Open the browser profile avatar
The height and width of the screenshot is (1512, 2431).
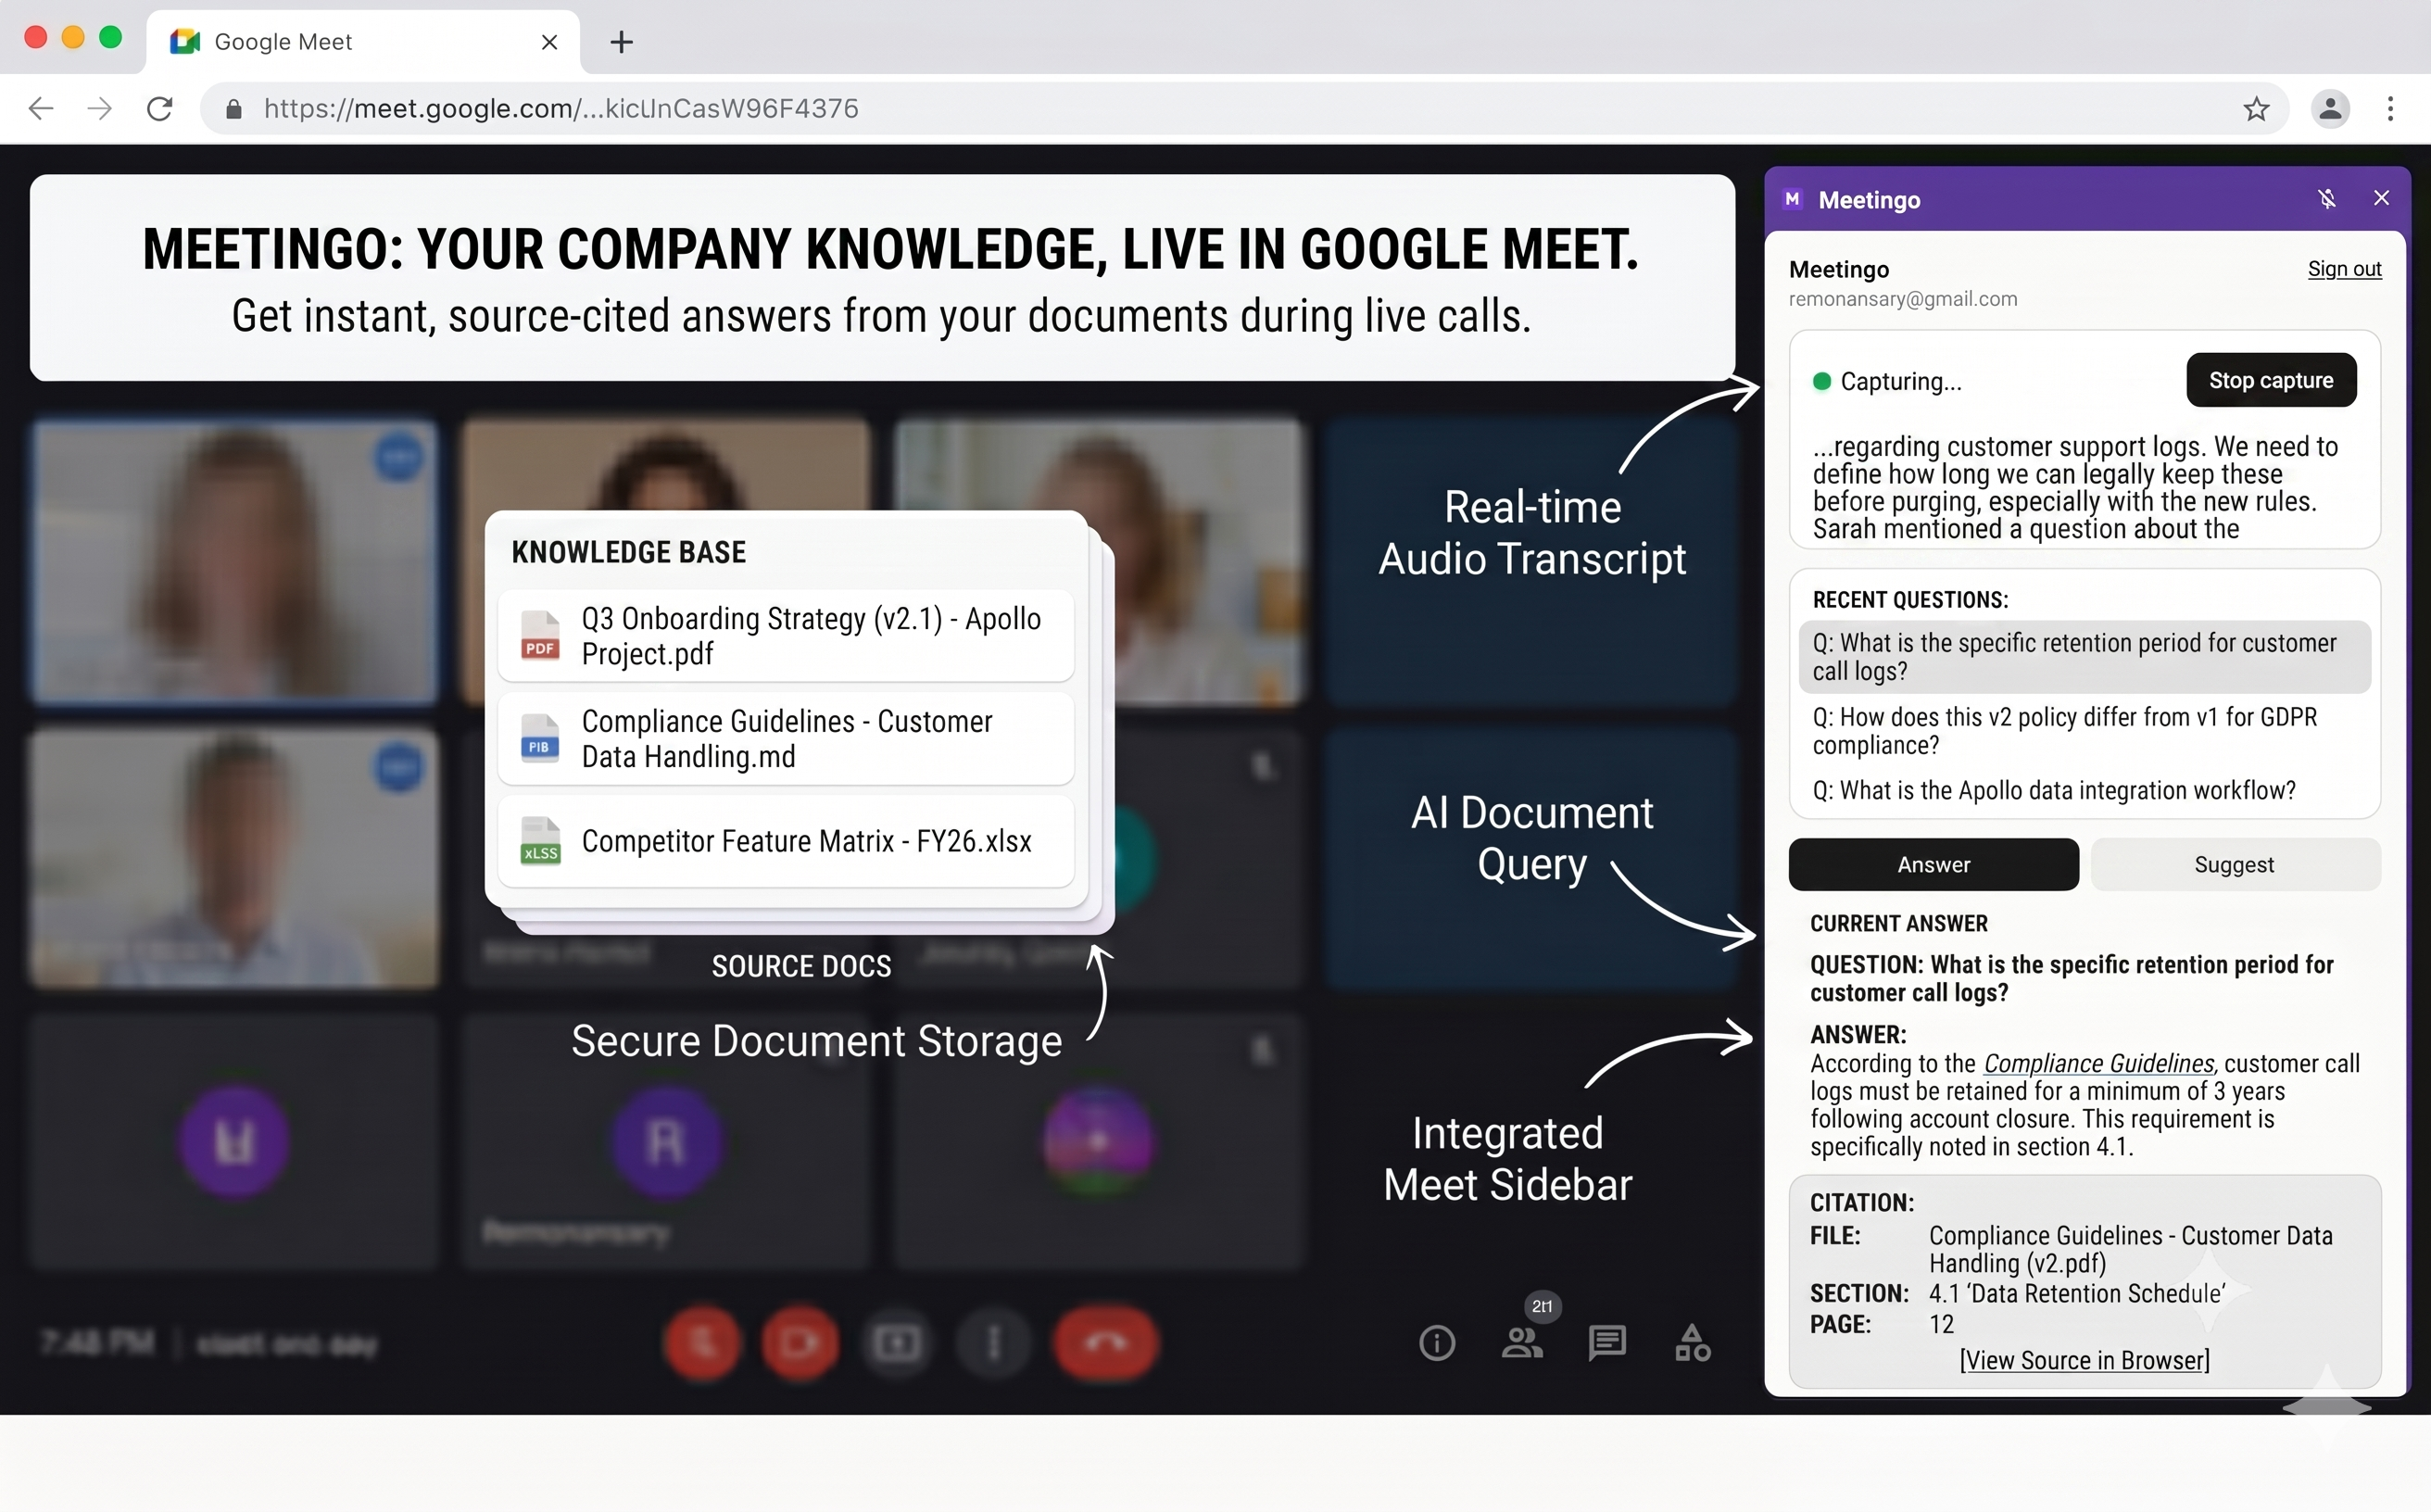pyautogui.click(x=2330, y=108)
